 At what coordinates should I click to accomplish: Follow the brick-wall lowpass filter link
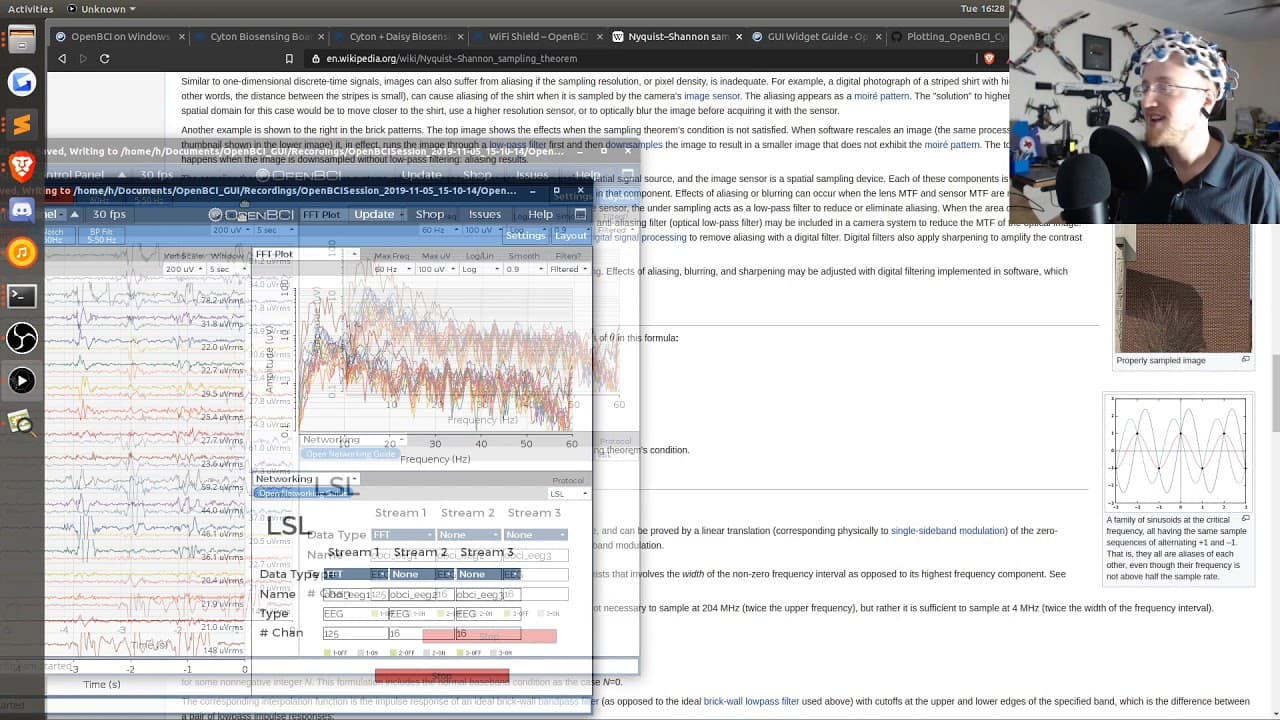coord(751,701)
